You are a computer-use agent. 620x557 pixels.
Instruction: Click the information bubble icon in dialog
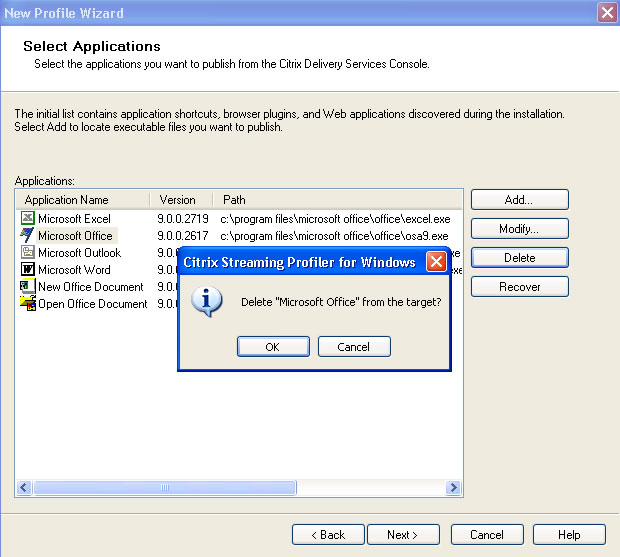(206, 301)
